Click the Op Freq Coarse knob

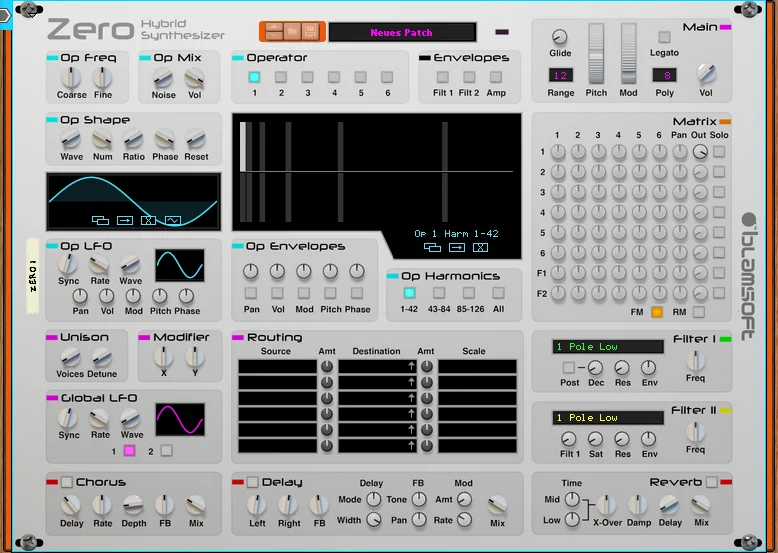[x=71, y=77]
